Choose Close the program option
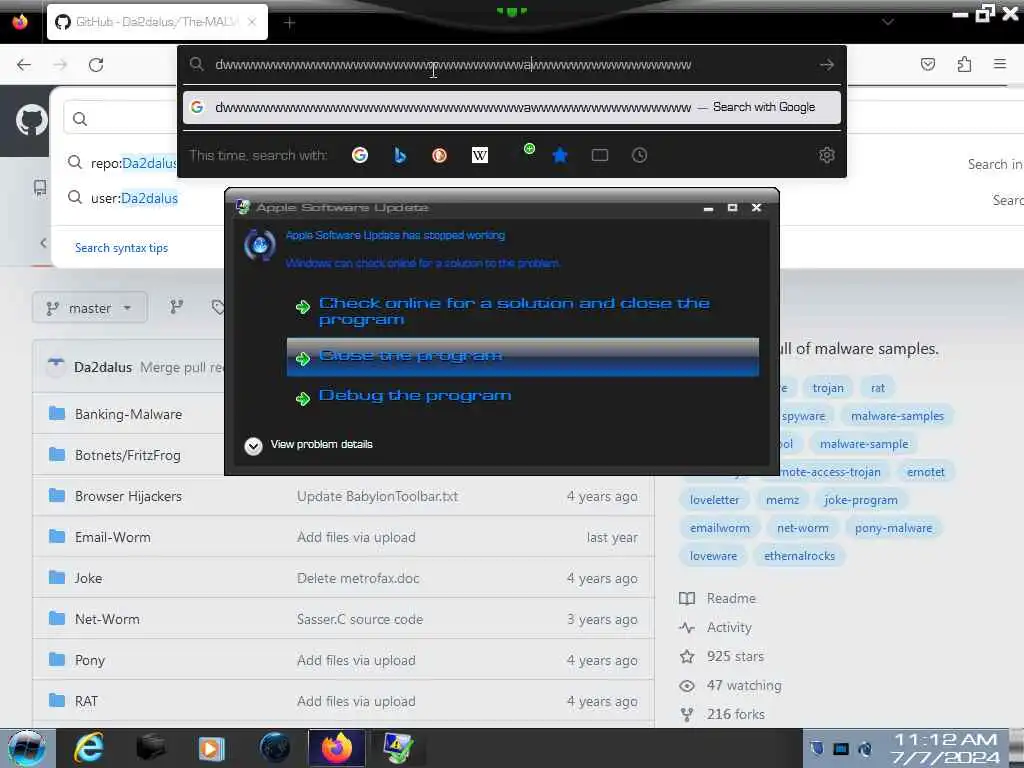 pos(522,357)
